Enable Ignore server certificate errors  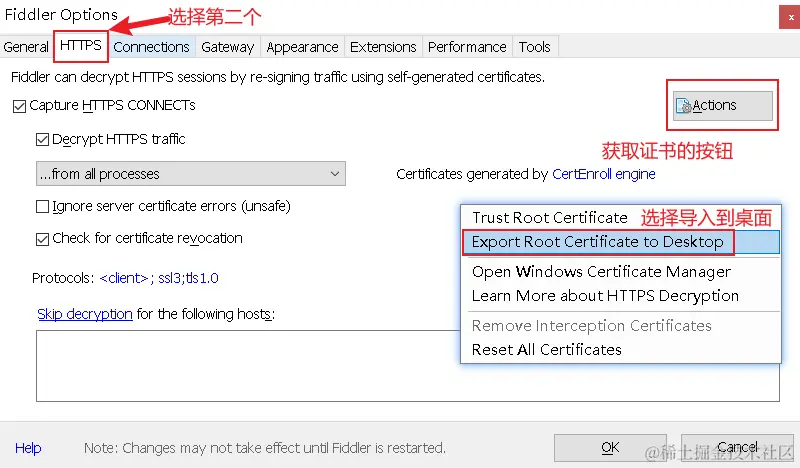tap(42, 206)
